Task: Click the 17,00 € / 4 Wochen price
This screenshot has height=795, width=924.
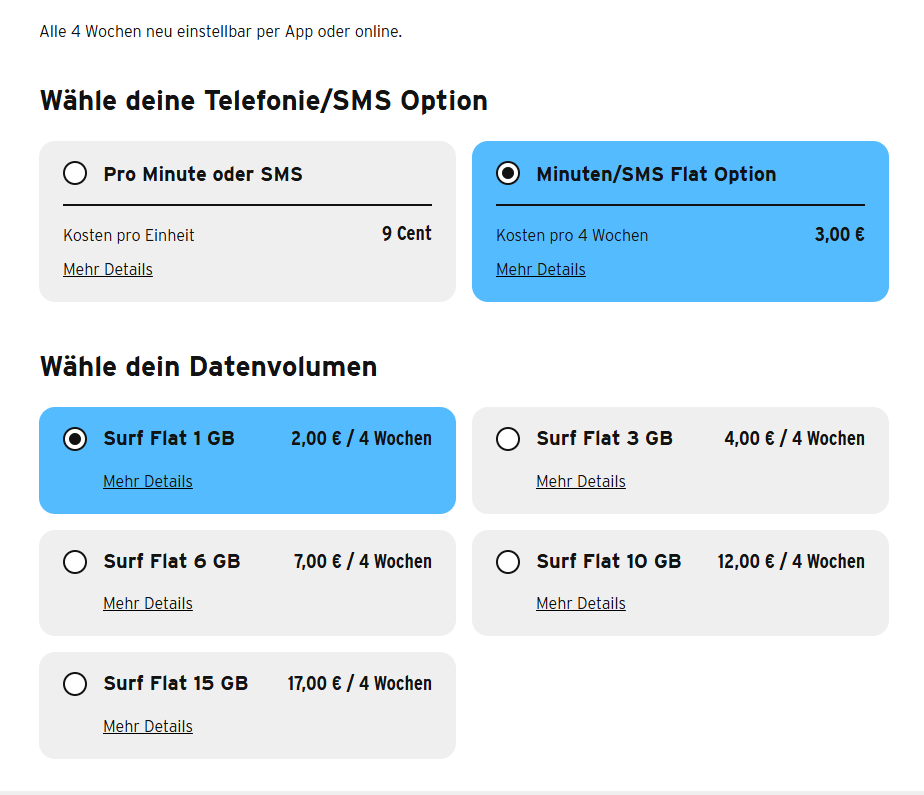Action: tap(359, 684)
